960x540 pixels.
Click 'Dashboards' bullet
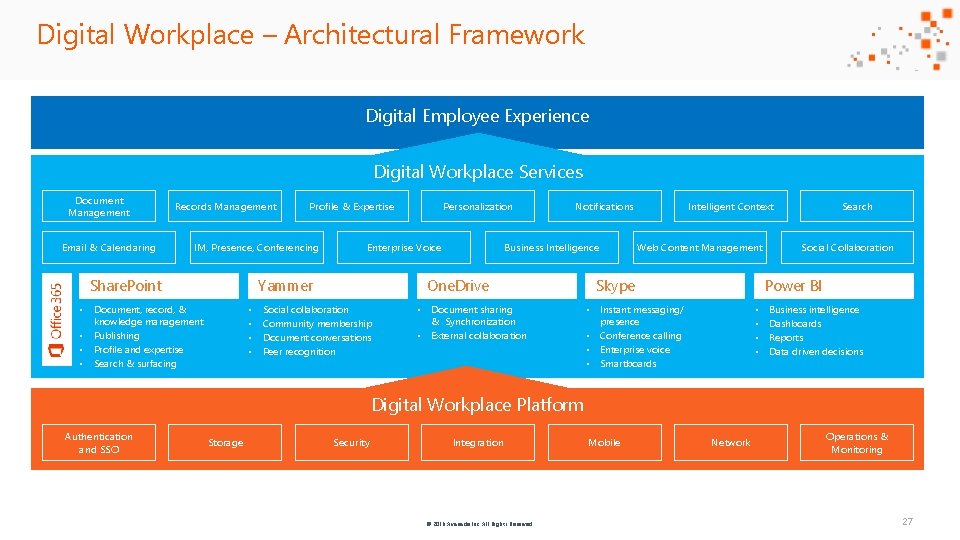pyautogui.click(x=795, y=324)
